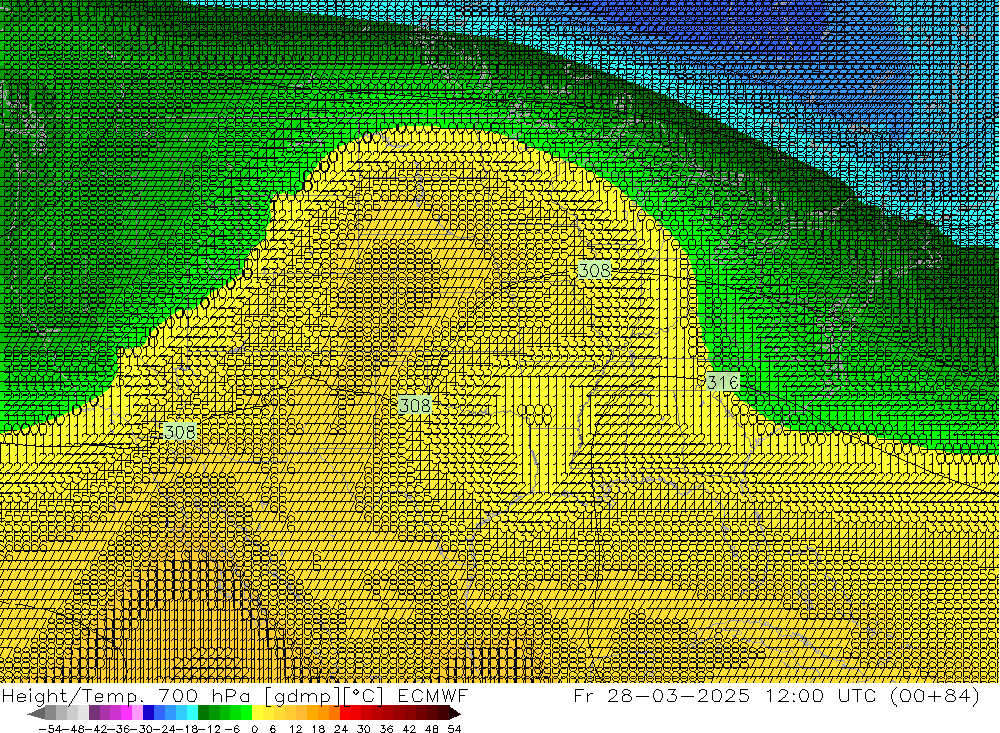Screen dimensions: 1000x733
Task: Click the '[°C]' unit text
Action: coord(364,696)
